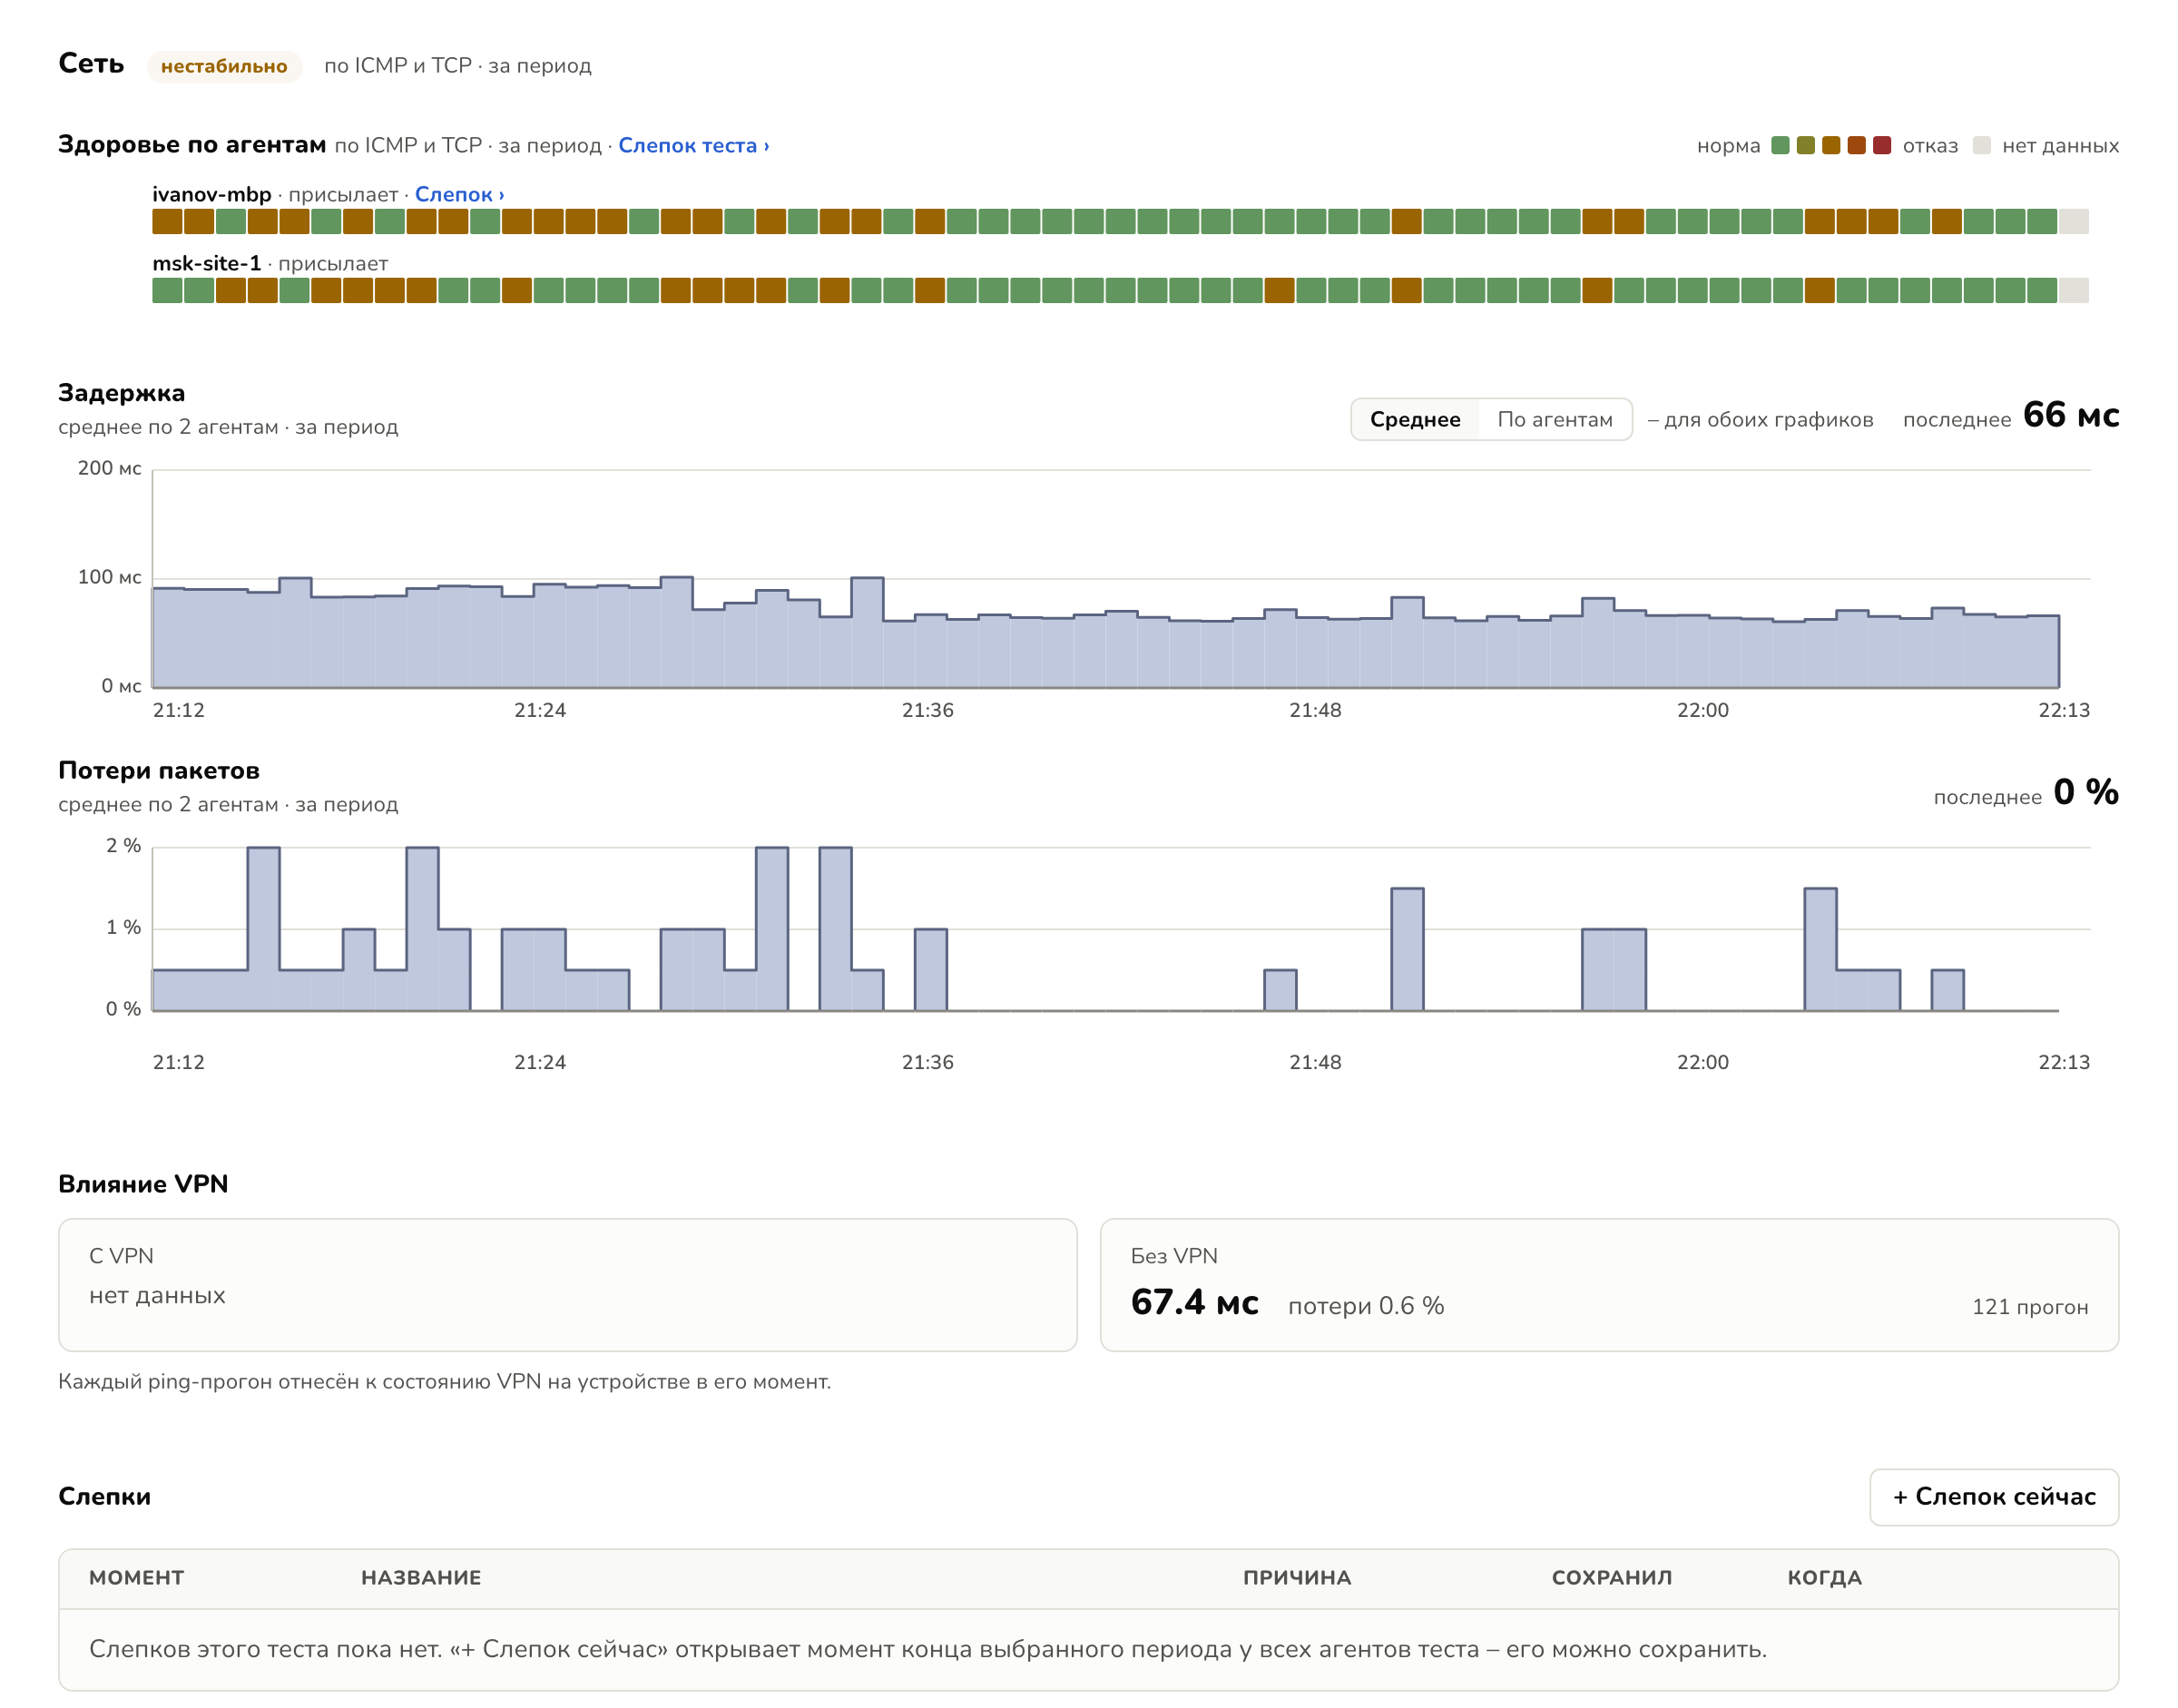Screen dimensions: 2178x1708
Task: Click the Влияние VPN heading
Action: (143, 1185)
